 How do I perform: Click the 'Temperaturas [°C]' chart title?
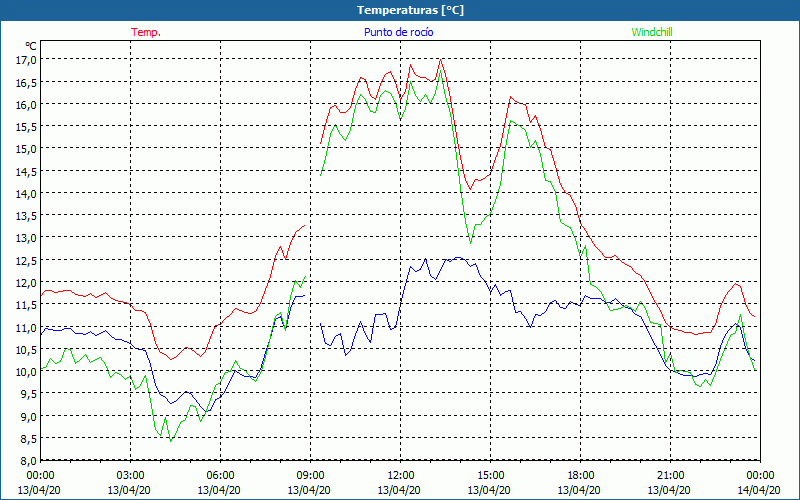[410, 10]
